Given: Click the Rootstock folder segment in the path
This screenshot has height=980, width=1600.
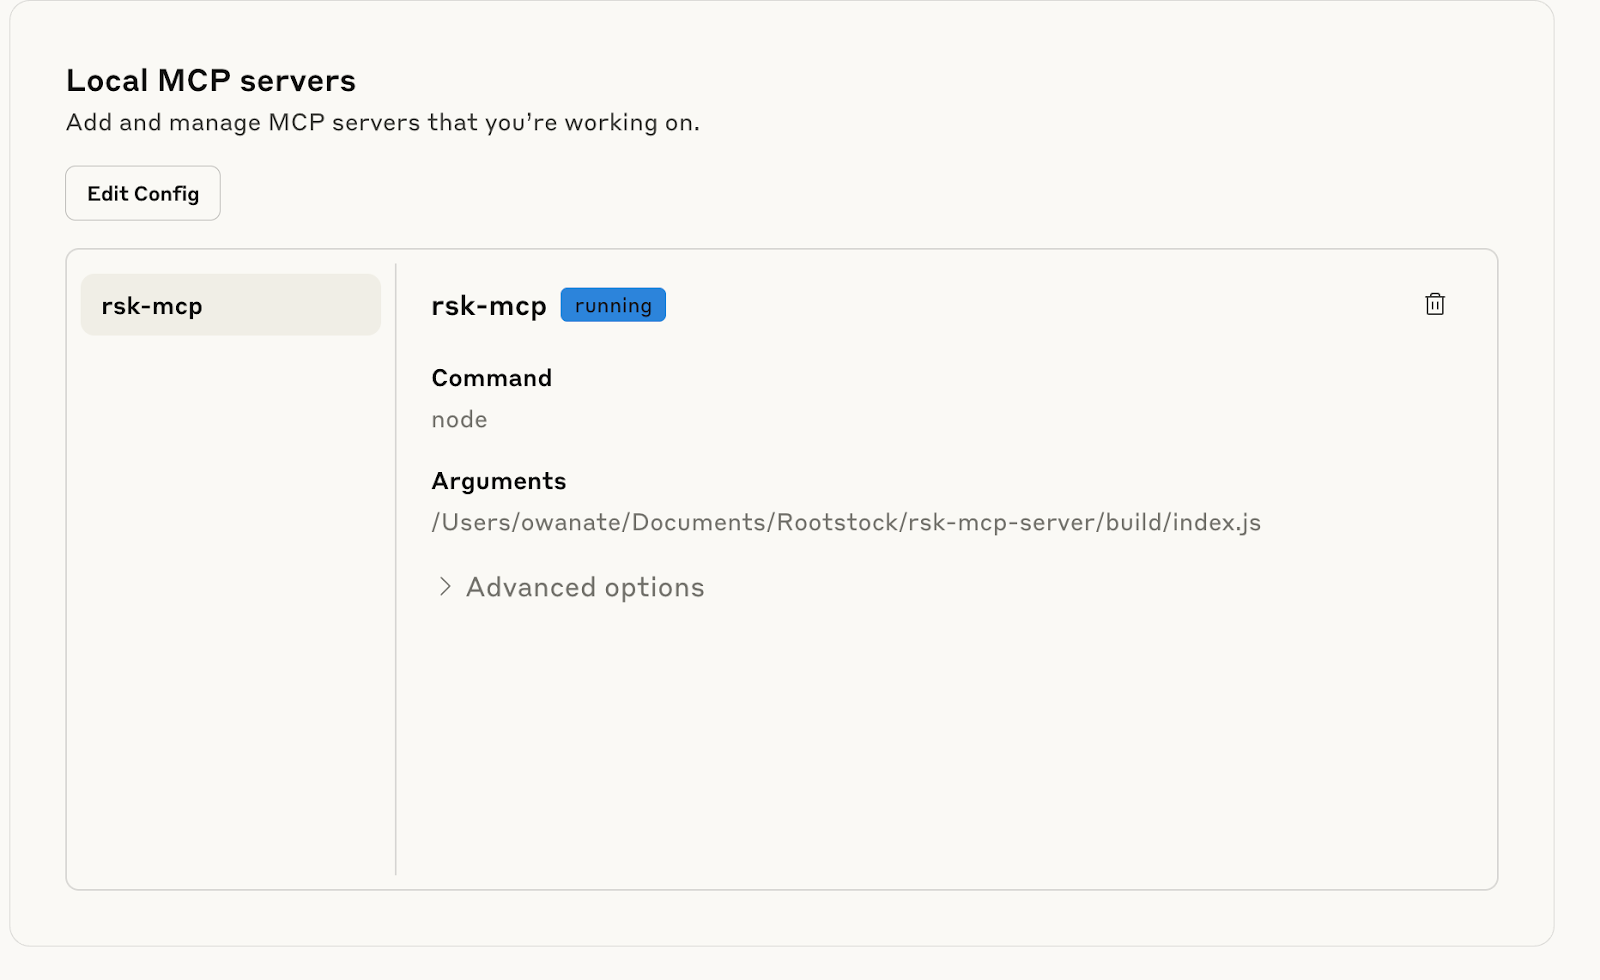Looking at the screenshot, I should pos(837,523).
